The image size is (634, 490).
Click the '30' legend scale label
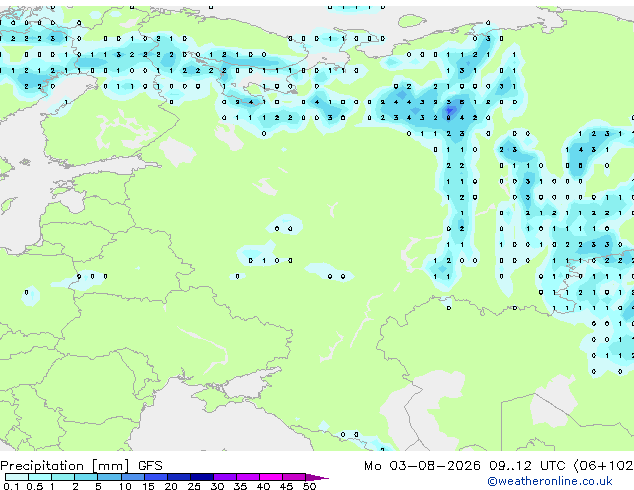click(217, 486)
